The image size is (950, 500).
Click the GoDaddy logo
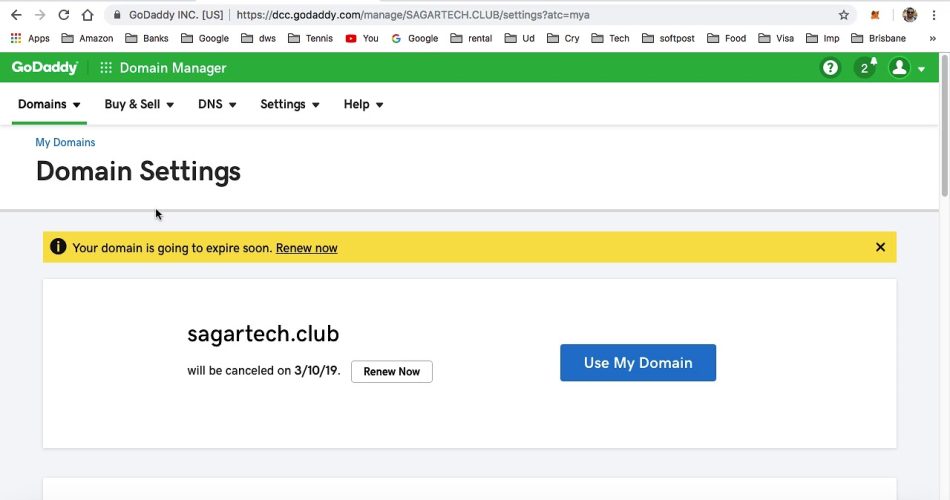(45, 68)
